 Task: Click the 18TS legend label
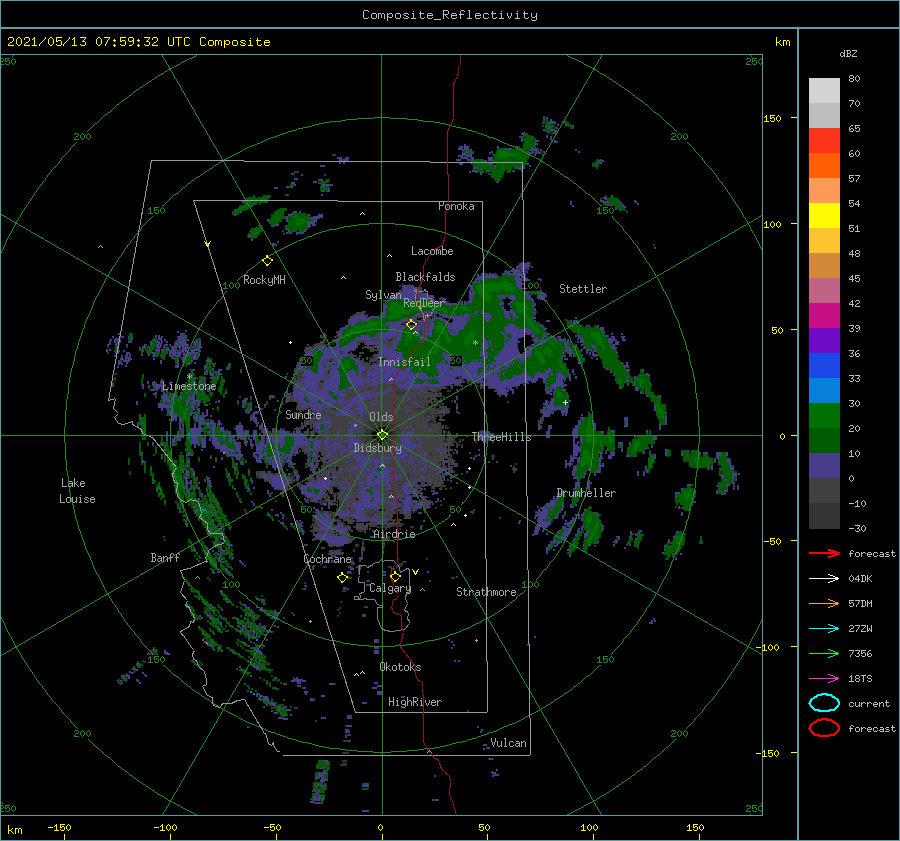860,679
